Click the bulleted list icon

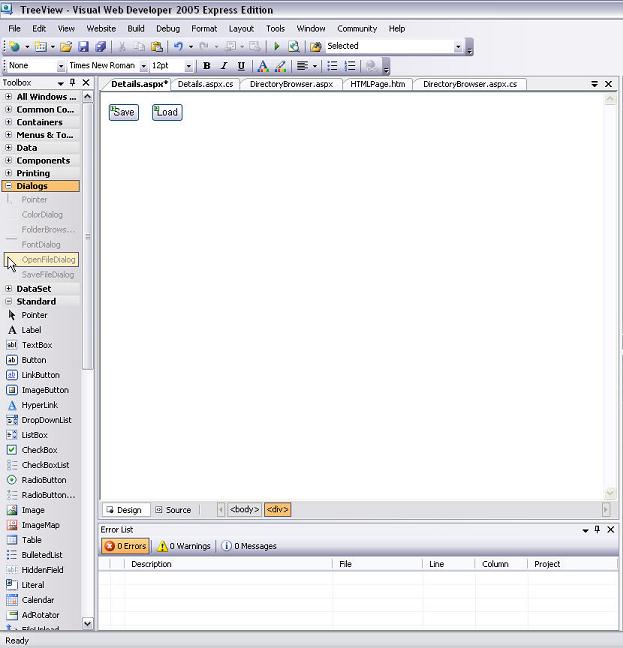(x=332, y=66)
